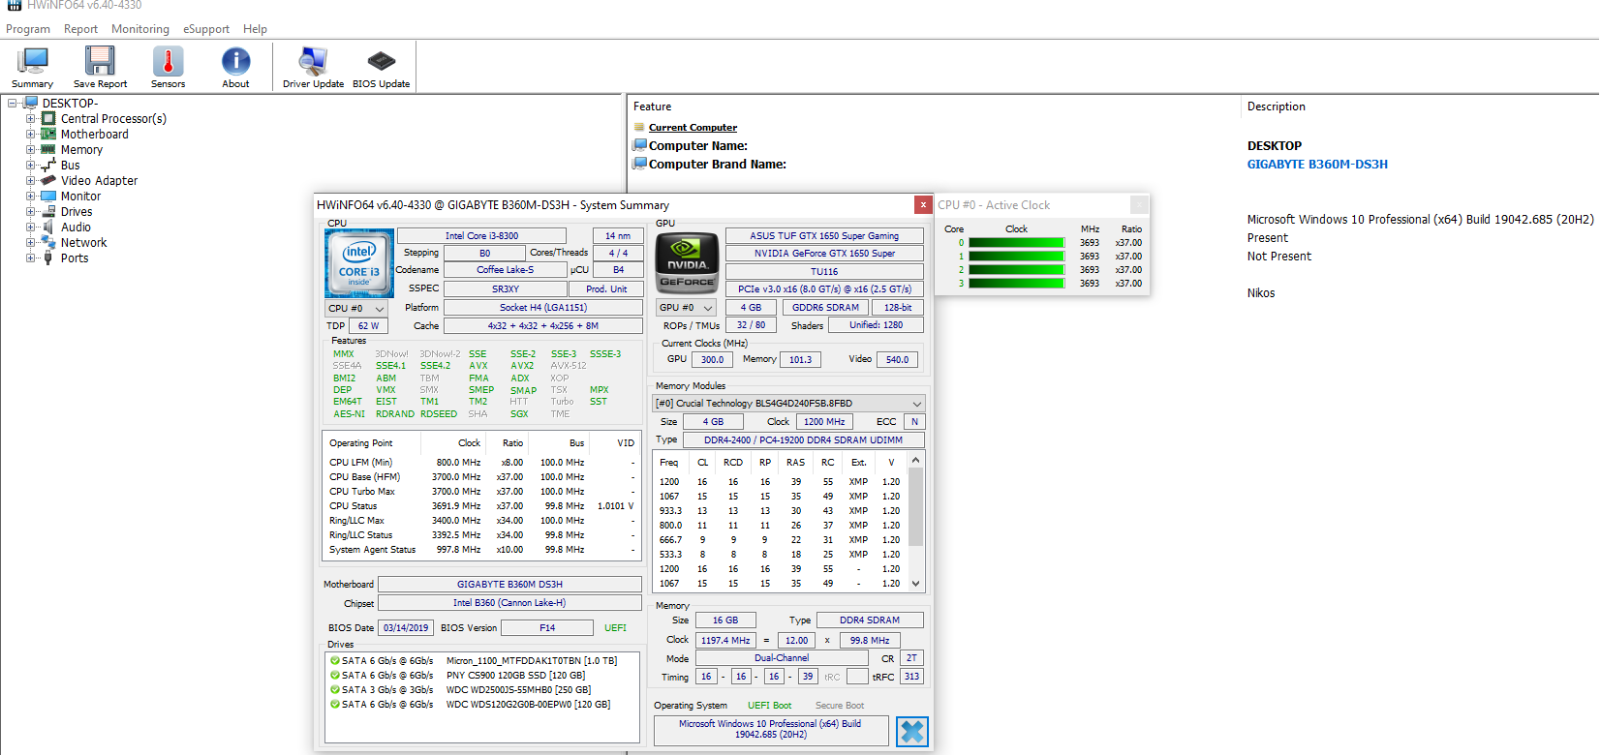The image size is (1600, 755).
Task: Open the GPU #0 selector dropdown
Action: coord(686,308)
